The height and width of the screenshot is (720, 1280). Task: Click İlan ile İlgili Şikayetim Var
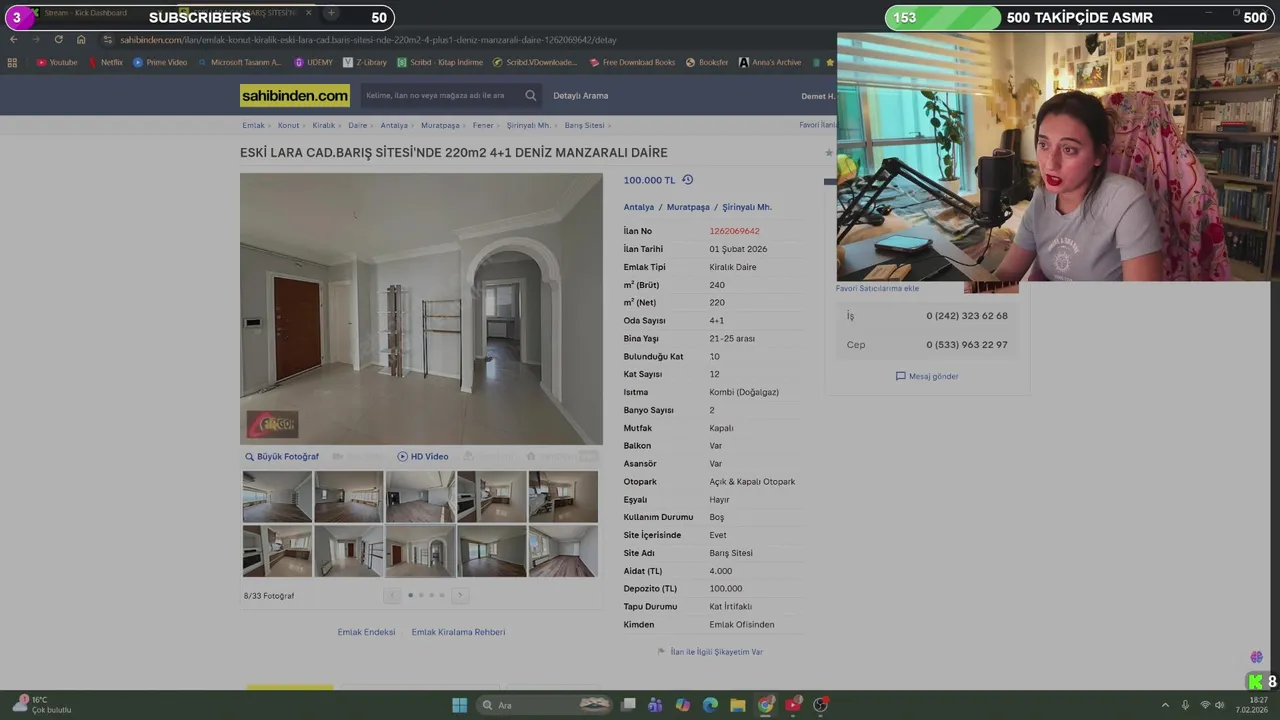tap(716, 652)
